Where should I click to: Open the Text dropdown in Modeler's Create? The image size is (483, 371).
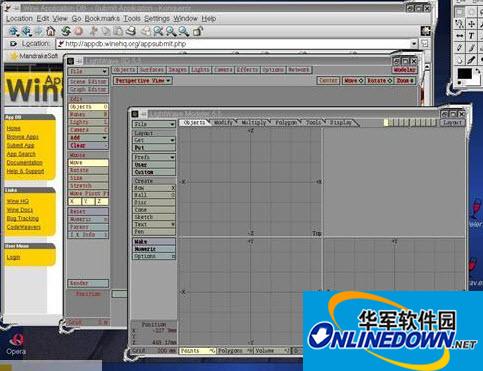click(x=154, y=224)
